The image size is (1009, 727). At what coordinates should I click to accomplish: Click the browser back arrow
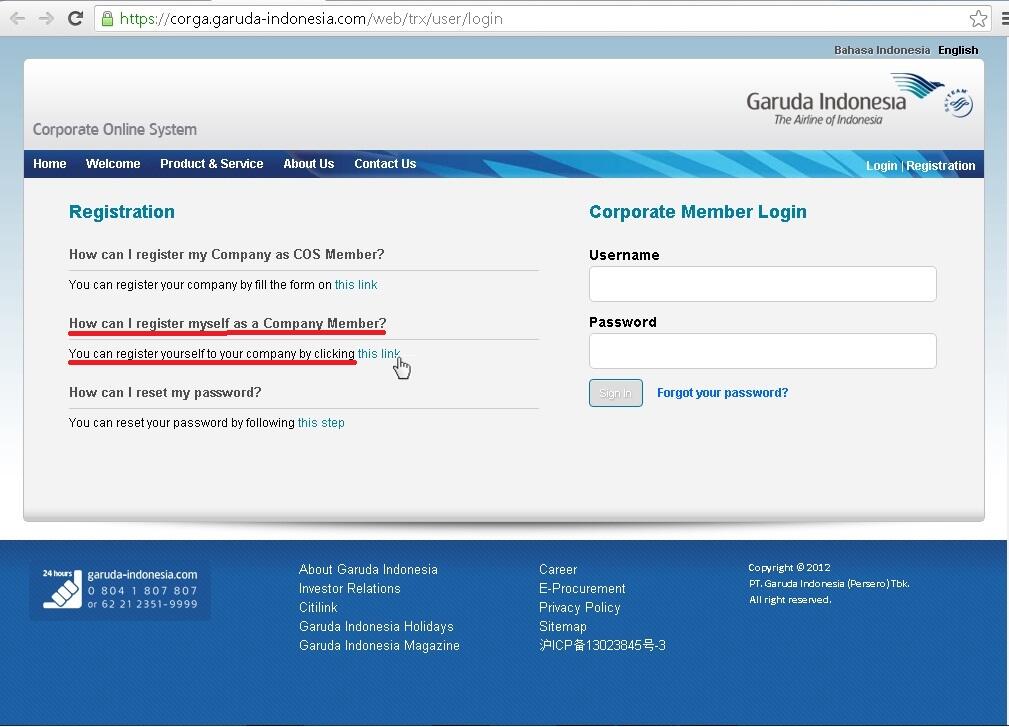point(17,19)
